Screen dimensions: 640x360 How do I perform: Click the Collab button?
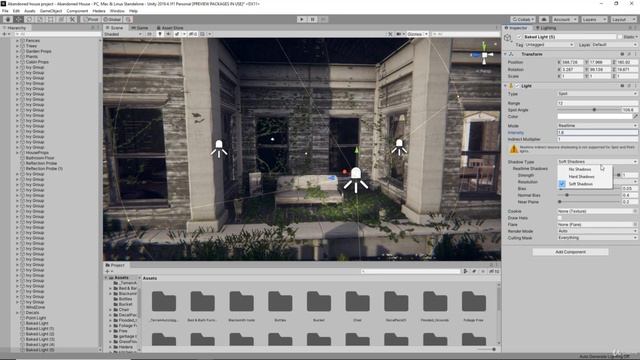click(x=523, y=19)
